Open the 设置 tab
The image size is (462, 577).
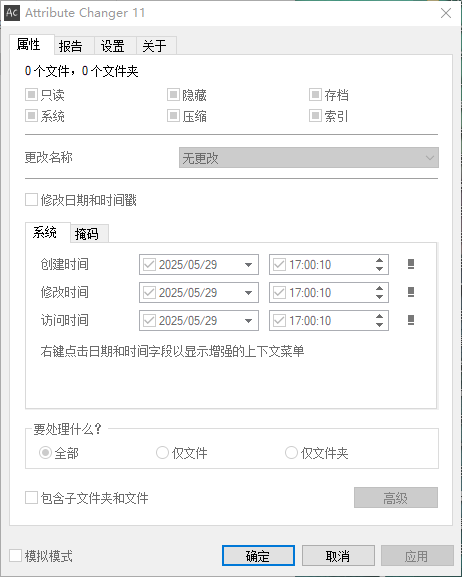[115, 46]
